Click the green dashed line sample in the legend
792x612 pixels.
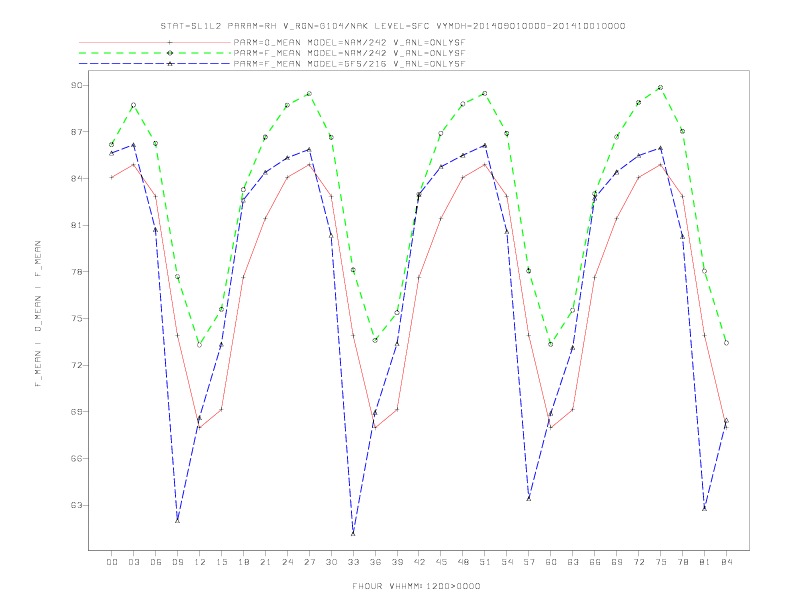tap(155, 53)
